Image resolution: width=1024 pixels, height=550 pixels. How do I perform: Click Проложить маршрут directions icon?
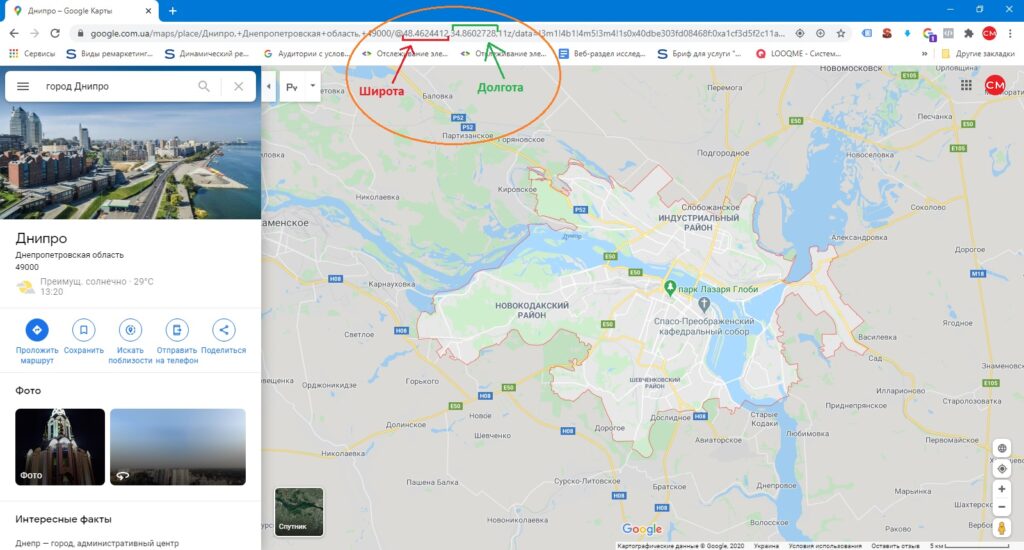click(x=37, y=330)
